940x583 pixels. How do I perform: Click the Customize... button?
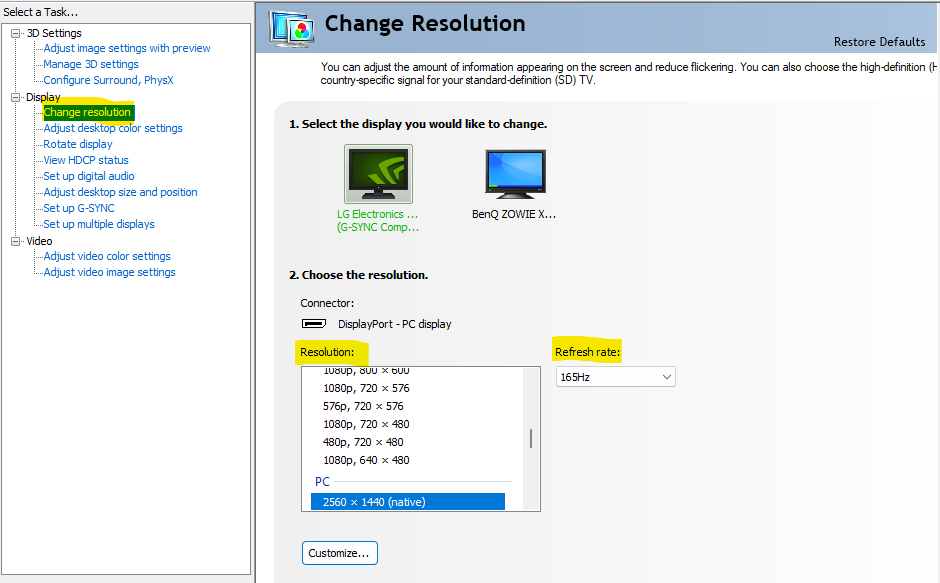point(339,553)
